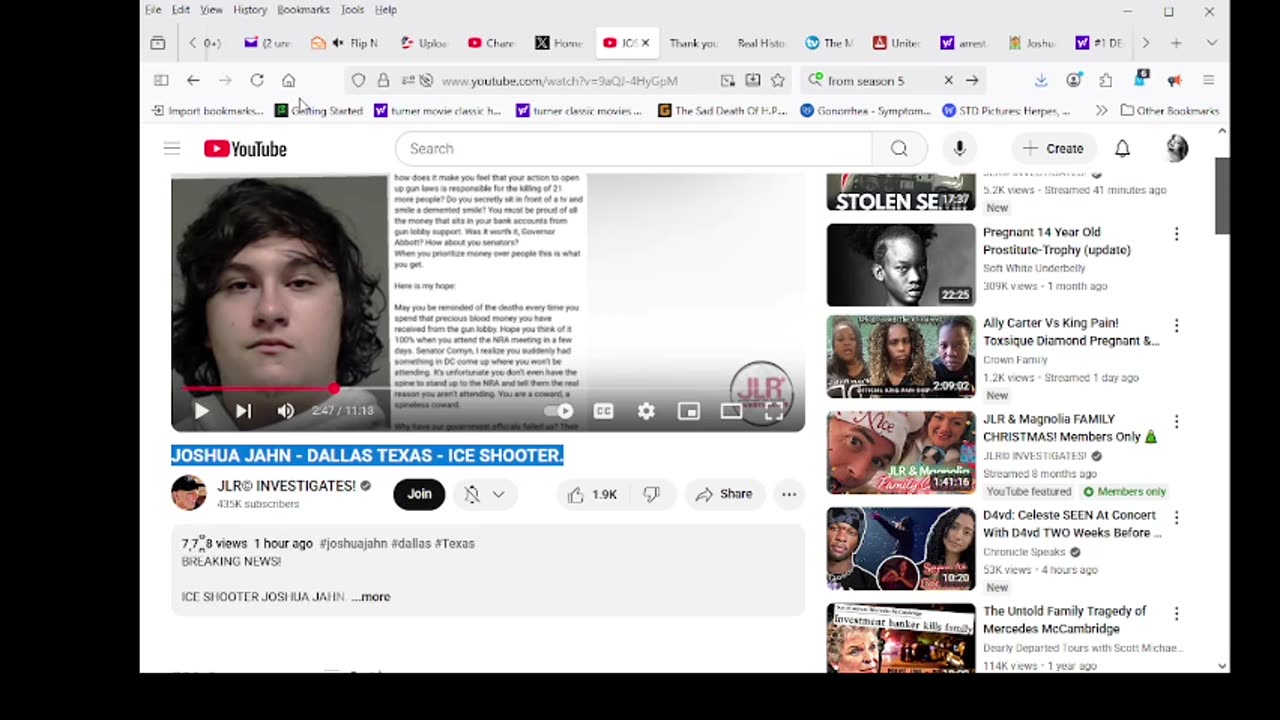Expand the description with ...more
The height and width of the screenshot is (720, 1280).
pos(371,597)
